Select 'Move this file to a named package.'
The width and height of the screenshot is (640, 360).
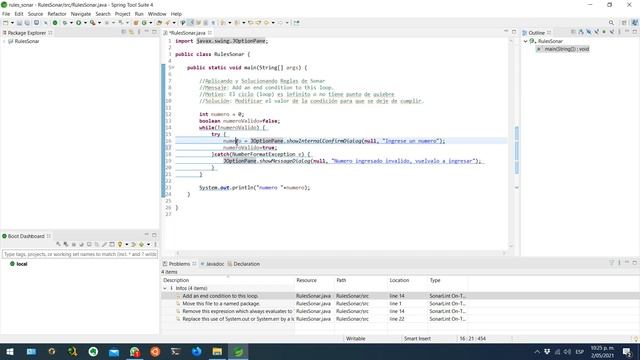coord(221,304)
